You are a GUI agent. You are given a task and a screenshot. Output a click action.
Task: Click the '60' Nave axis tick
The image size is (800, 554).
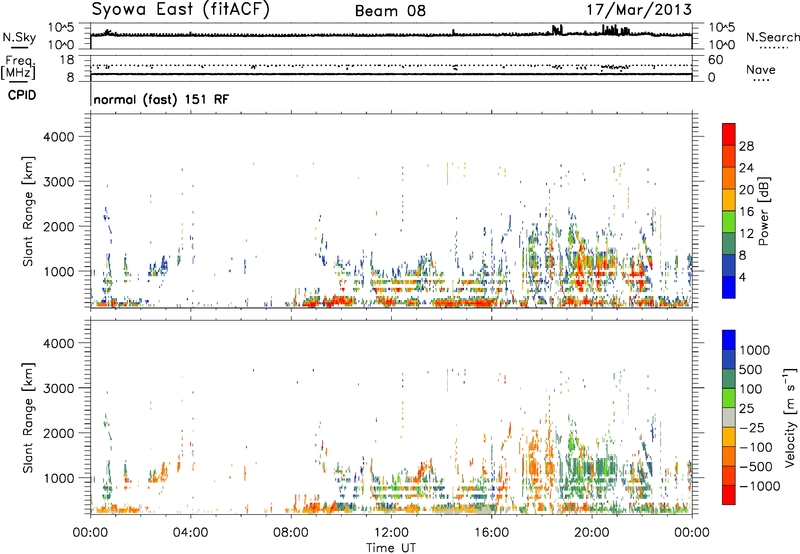click(x=715, y=60)
